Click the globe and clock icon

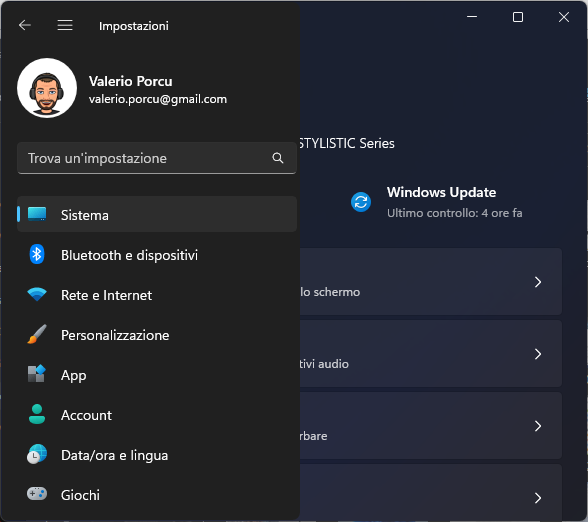tap(37, 454)
